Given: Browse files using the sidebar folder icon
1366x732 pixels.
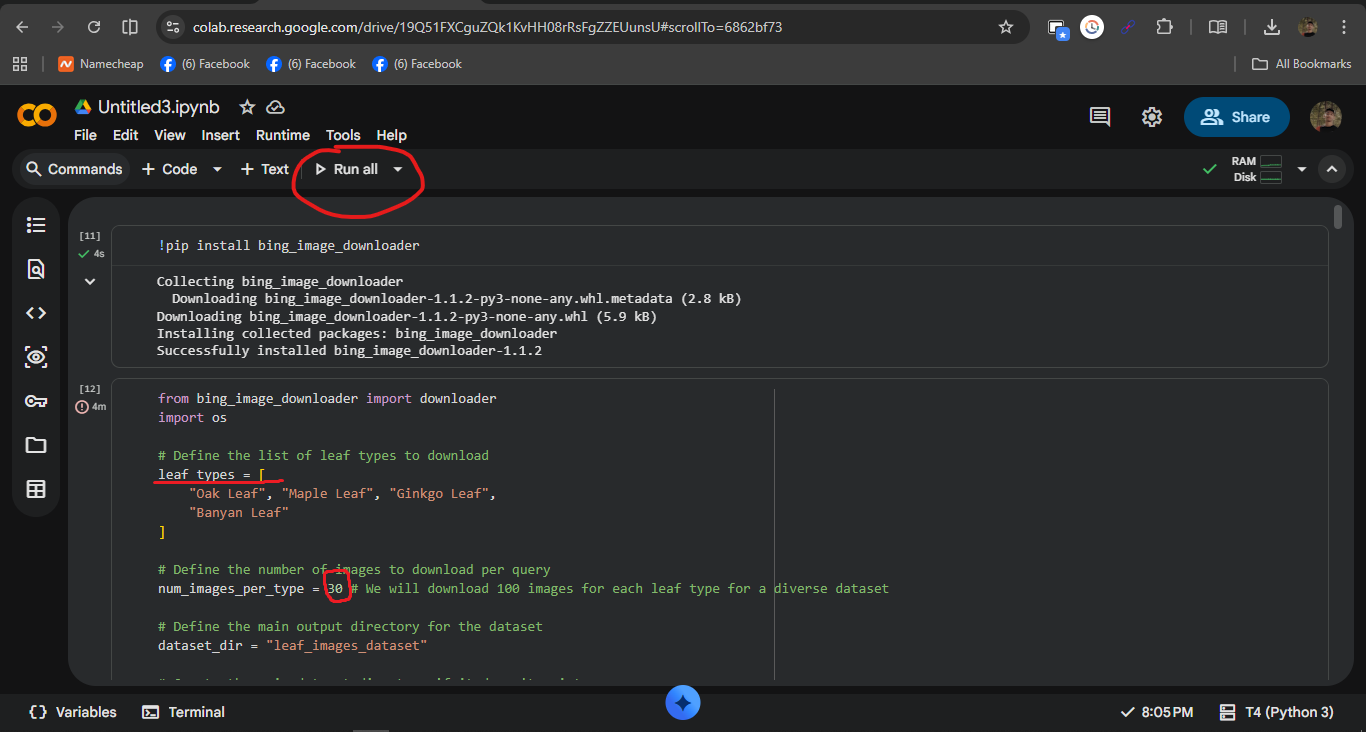Looking at the screenshot, I should pos(36,445).
